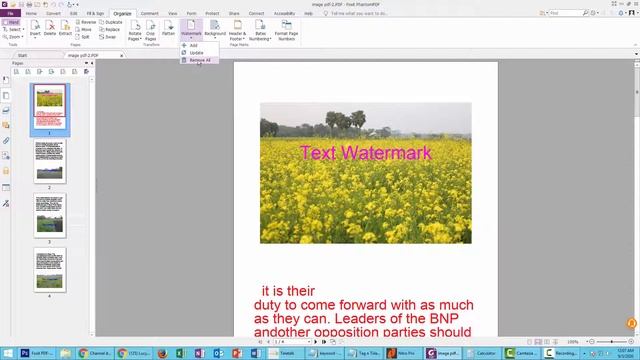Image resolution: width=640 pixels, height=360 pixels.
Task: Switch to the Protect ribbon tab
Action: [x=212, y=13]
